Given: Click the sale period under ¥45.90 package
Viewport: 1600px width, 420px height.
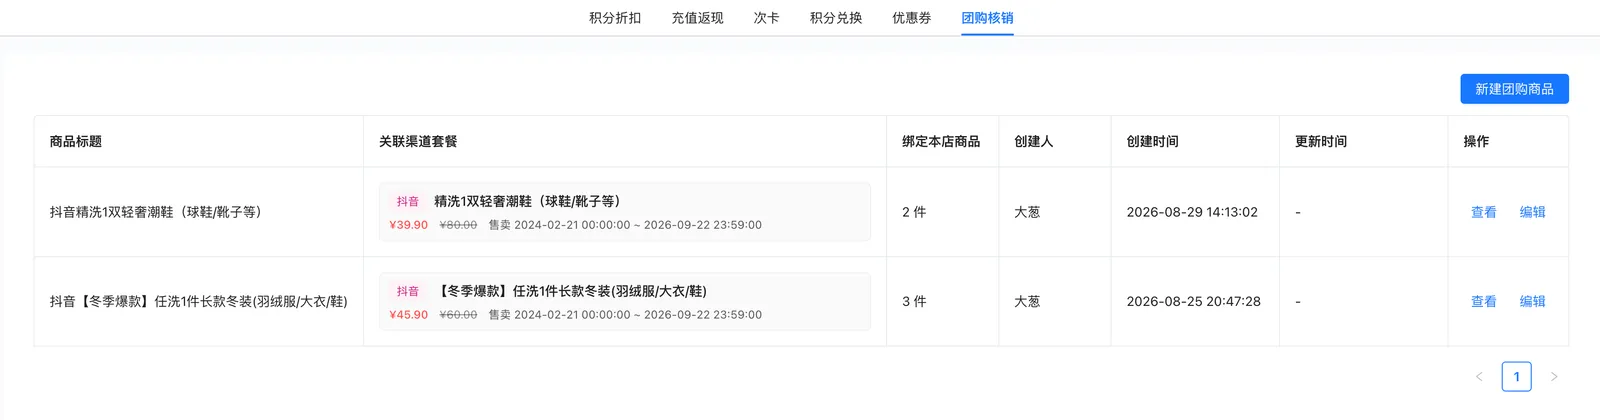Looking at the screenshot, I should tap(625, 315).
